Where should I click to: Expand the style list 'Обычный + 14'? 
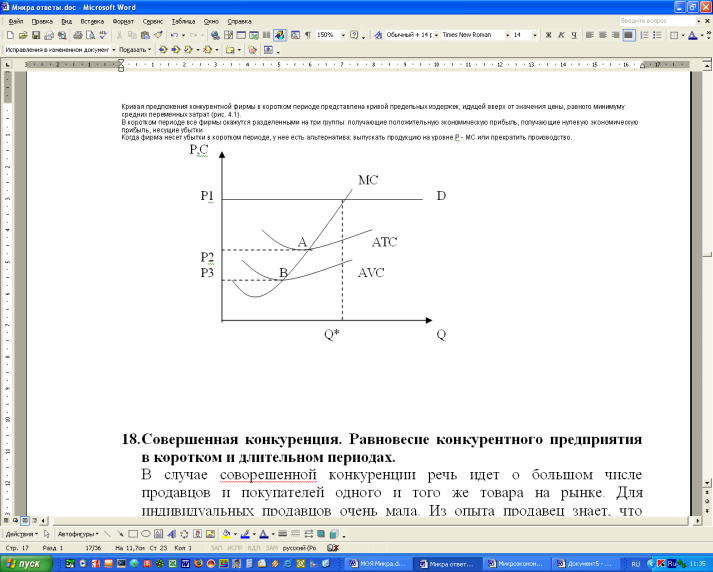[436, 35]
